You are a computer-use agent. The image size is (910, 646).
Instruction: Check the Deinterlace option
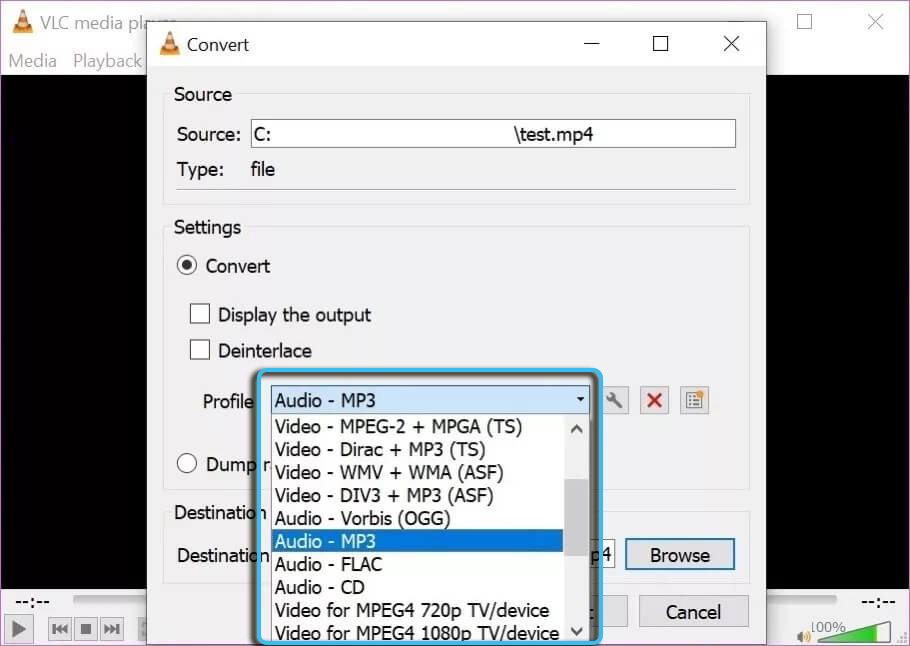click(x=200, y=351)
